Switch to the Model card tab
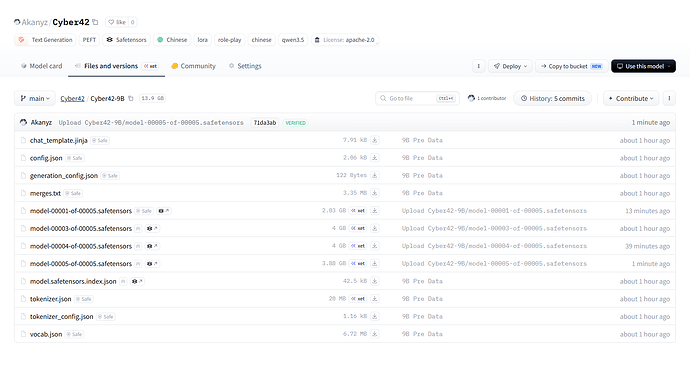This screenshot has width=690, height=380. [41, 66]
